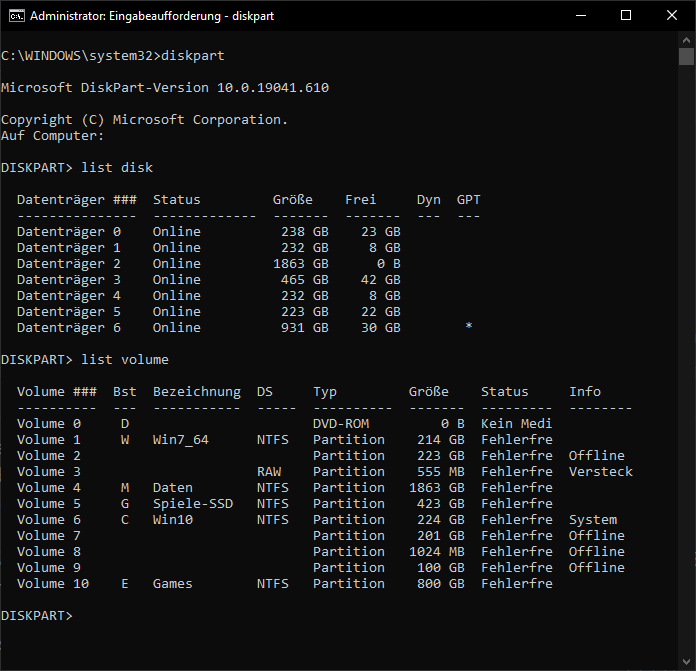Click the 'Volume 7' row label
Viewport: 696px width, 671px height.
tap(49, 535)
